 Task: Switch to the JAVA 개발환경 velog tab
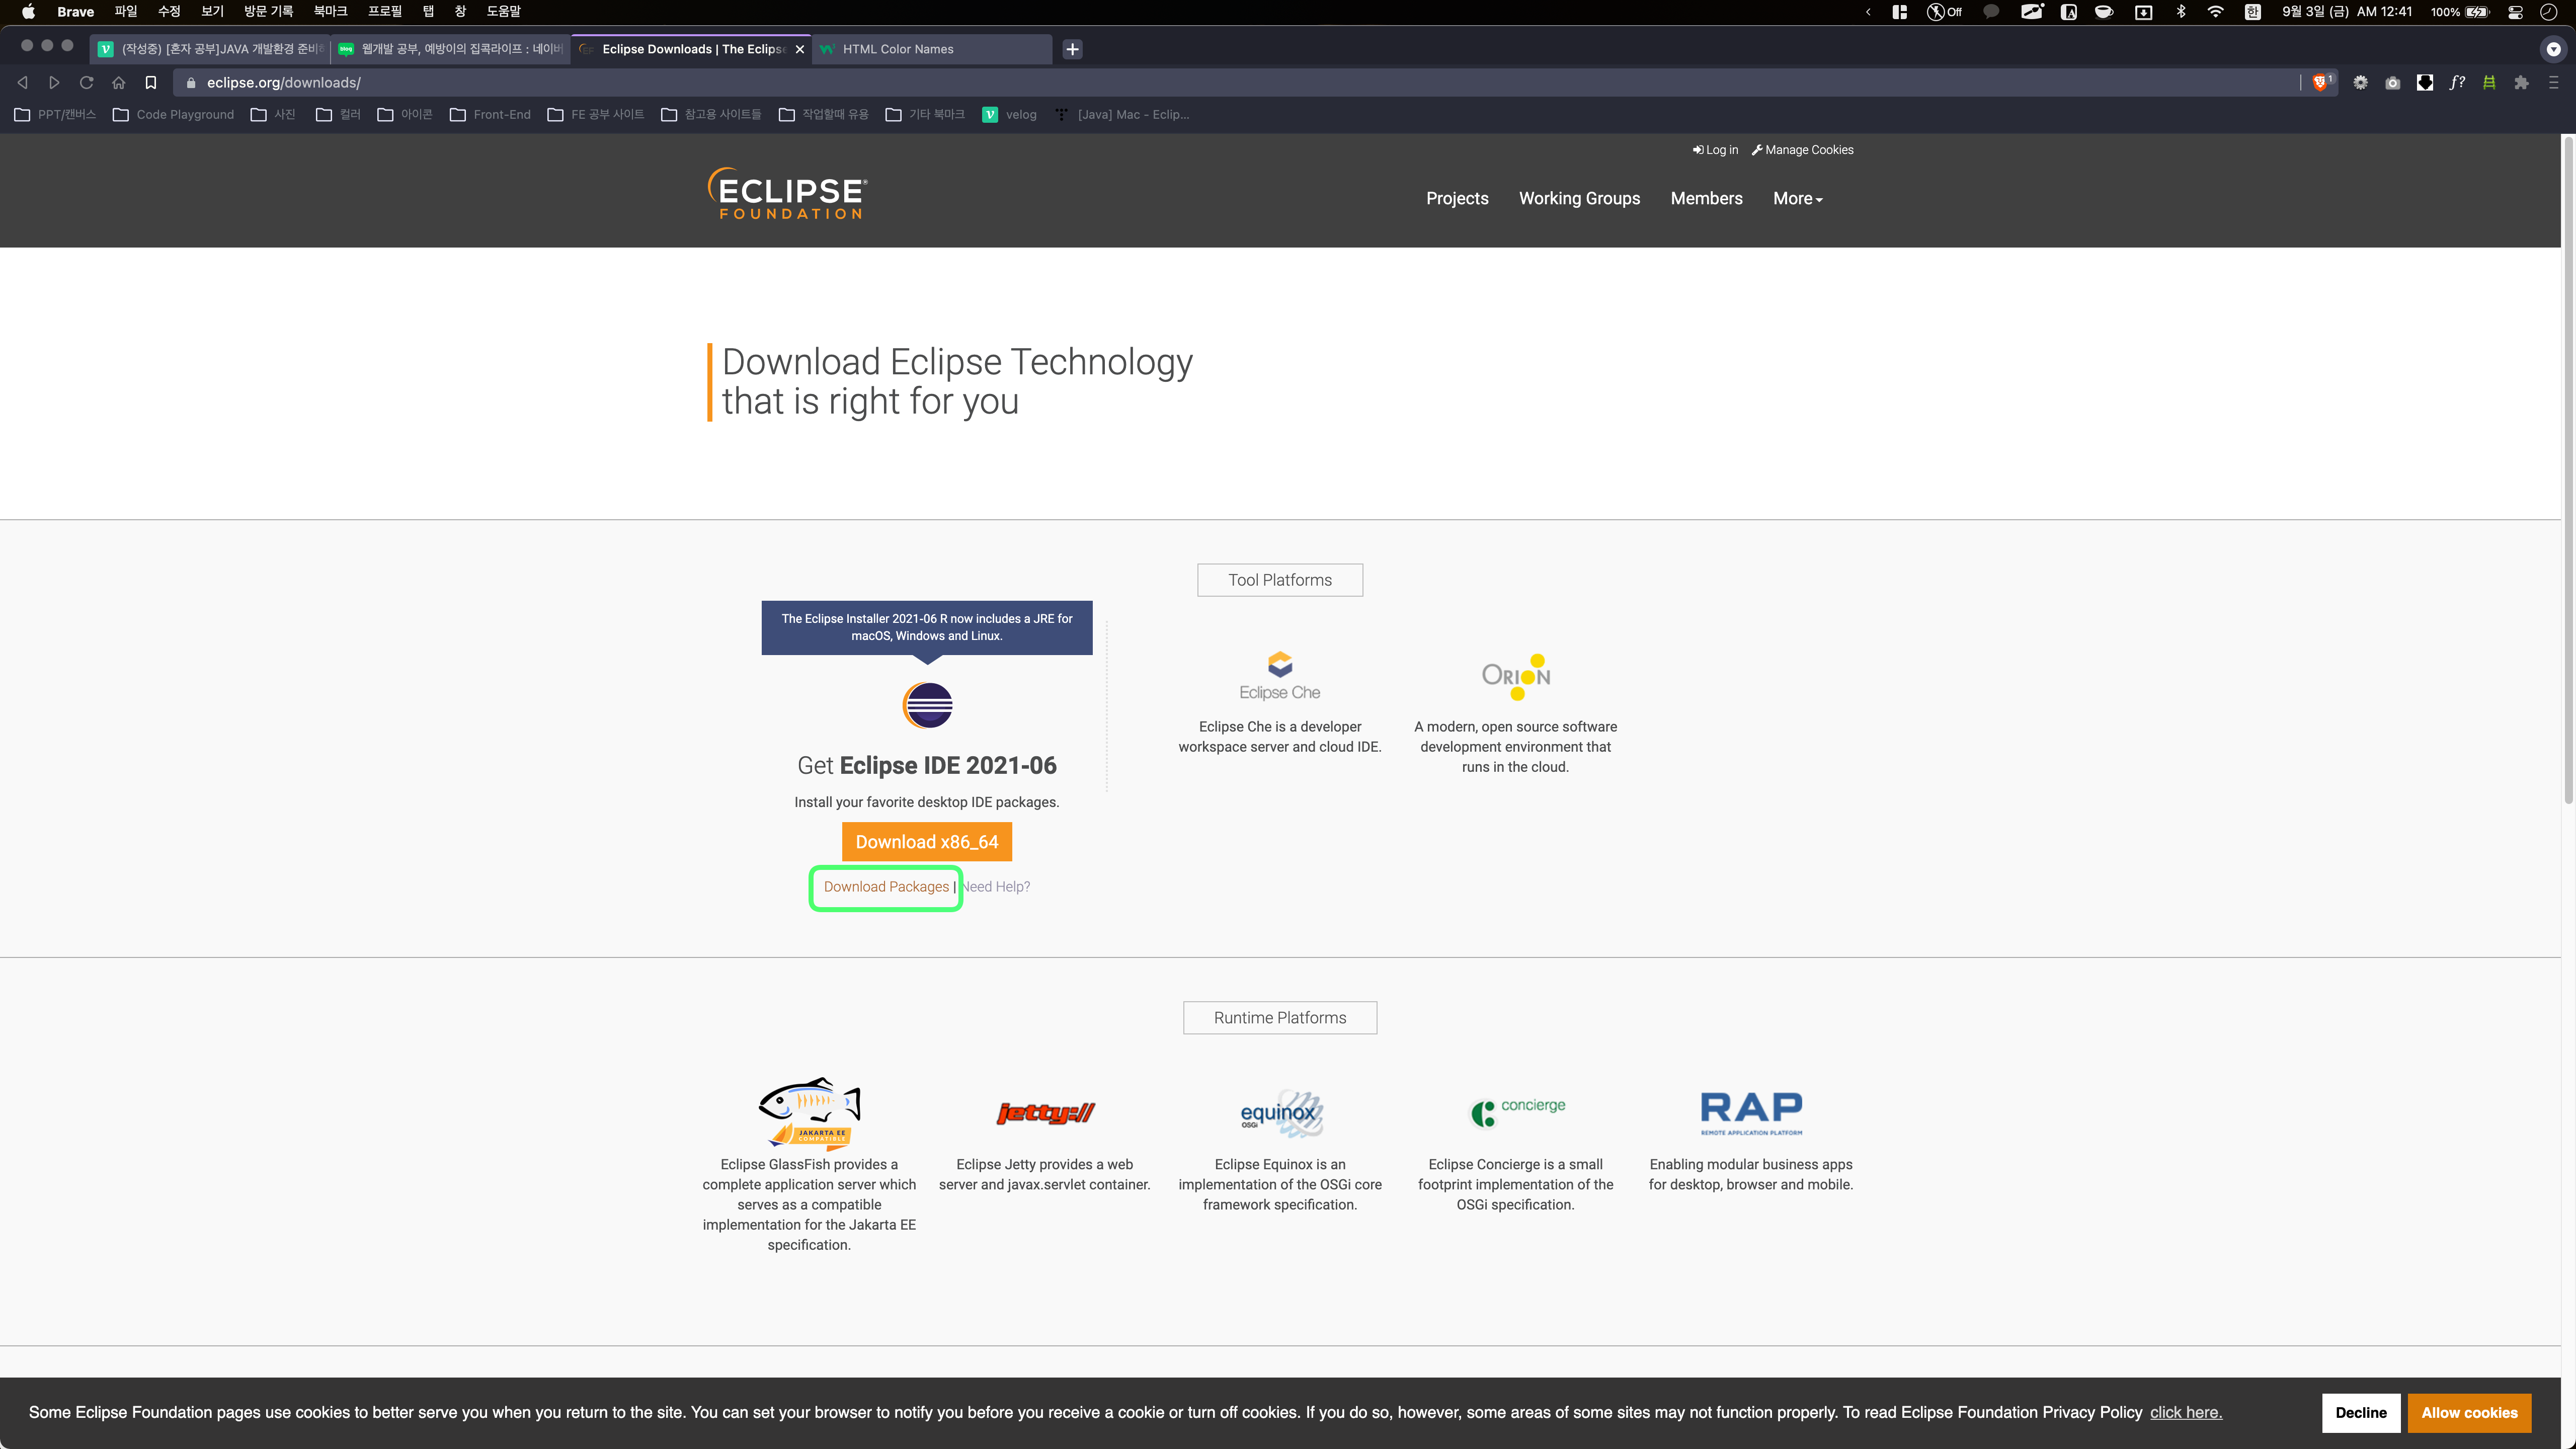211,49
